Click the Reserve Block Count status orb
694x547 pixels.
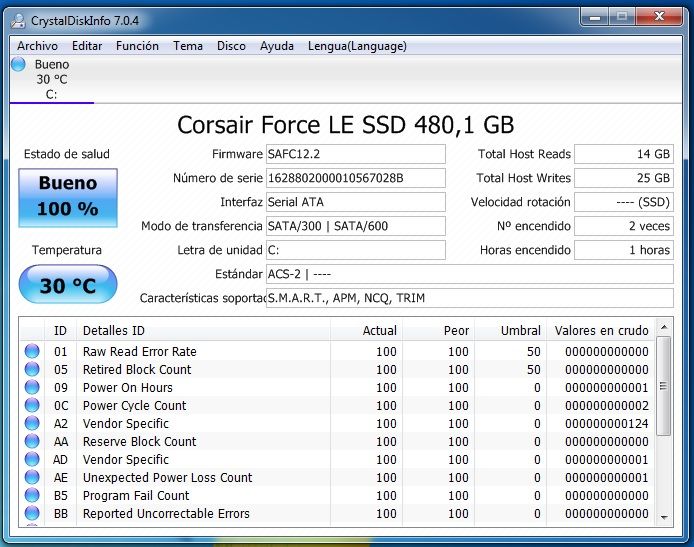[32, 441]
